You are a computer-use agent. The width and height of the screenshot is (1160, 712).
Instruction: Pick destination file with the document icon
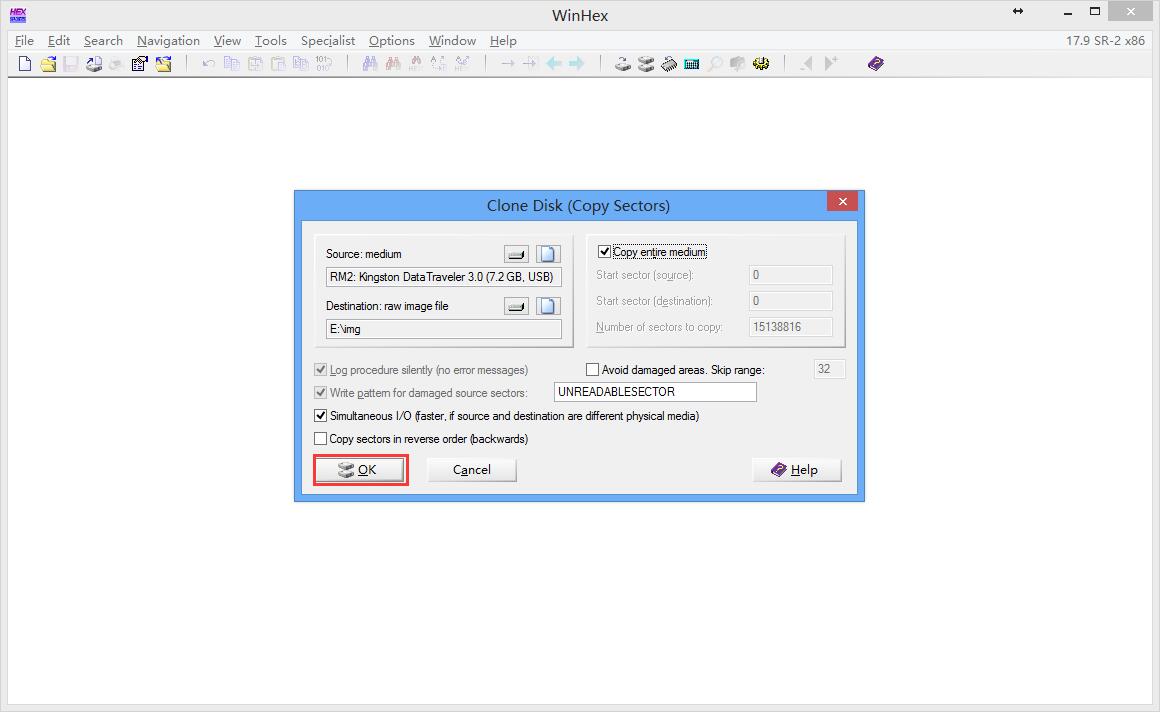pos(547,306)
